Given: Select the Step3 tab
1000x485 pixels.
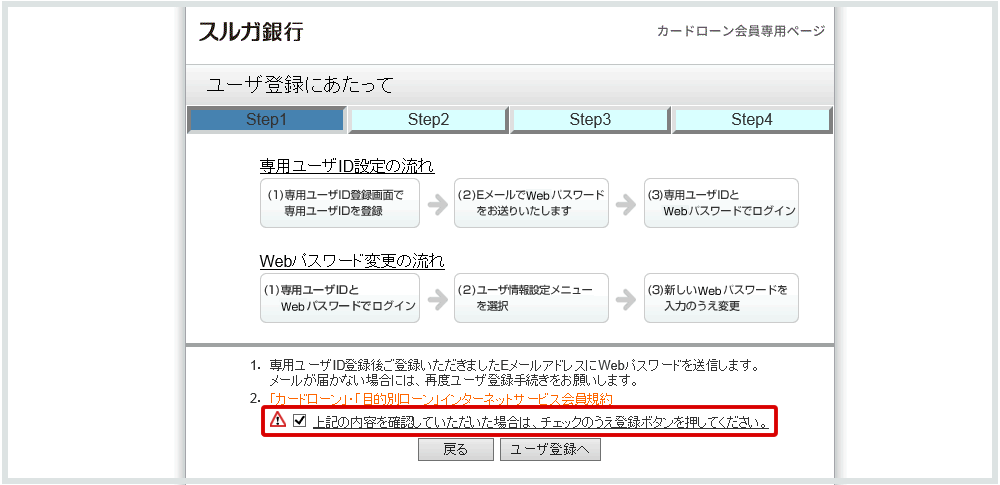Looking at the screenshot, I should tap(591, 119).
